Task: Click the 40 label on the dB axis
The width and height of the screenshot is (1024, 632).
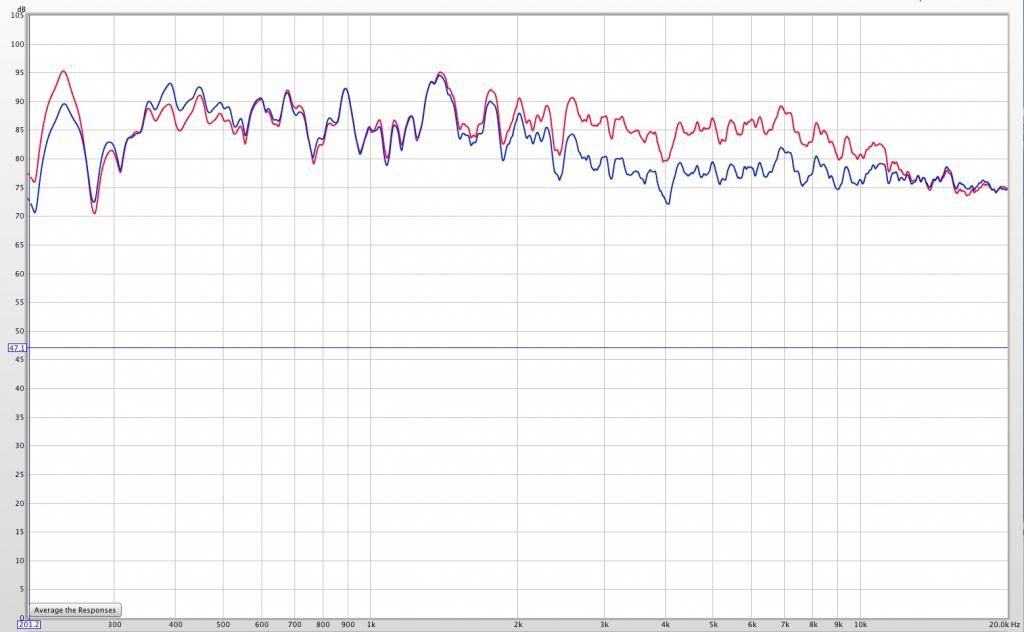Action: [x=20, y=388]
